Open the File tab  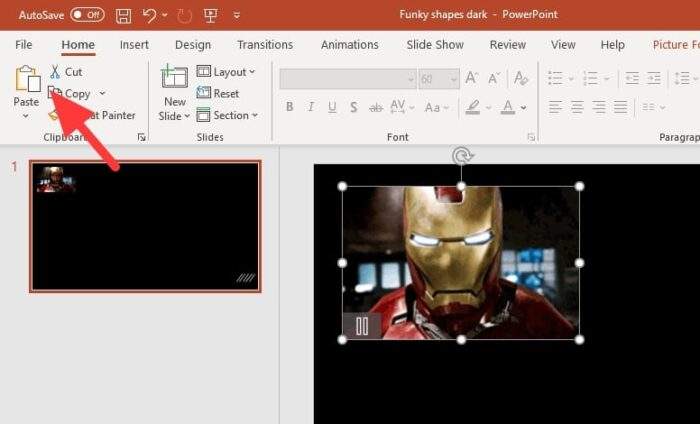[x=24, y=45]
